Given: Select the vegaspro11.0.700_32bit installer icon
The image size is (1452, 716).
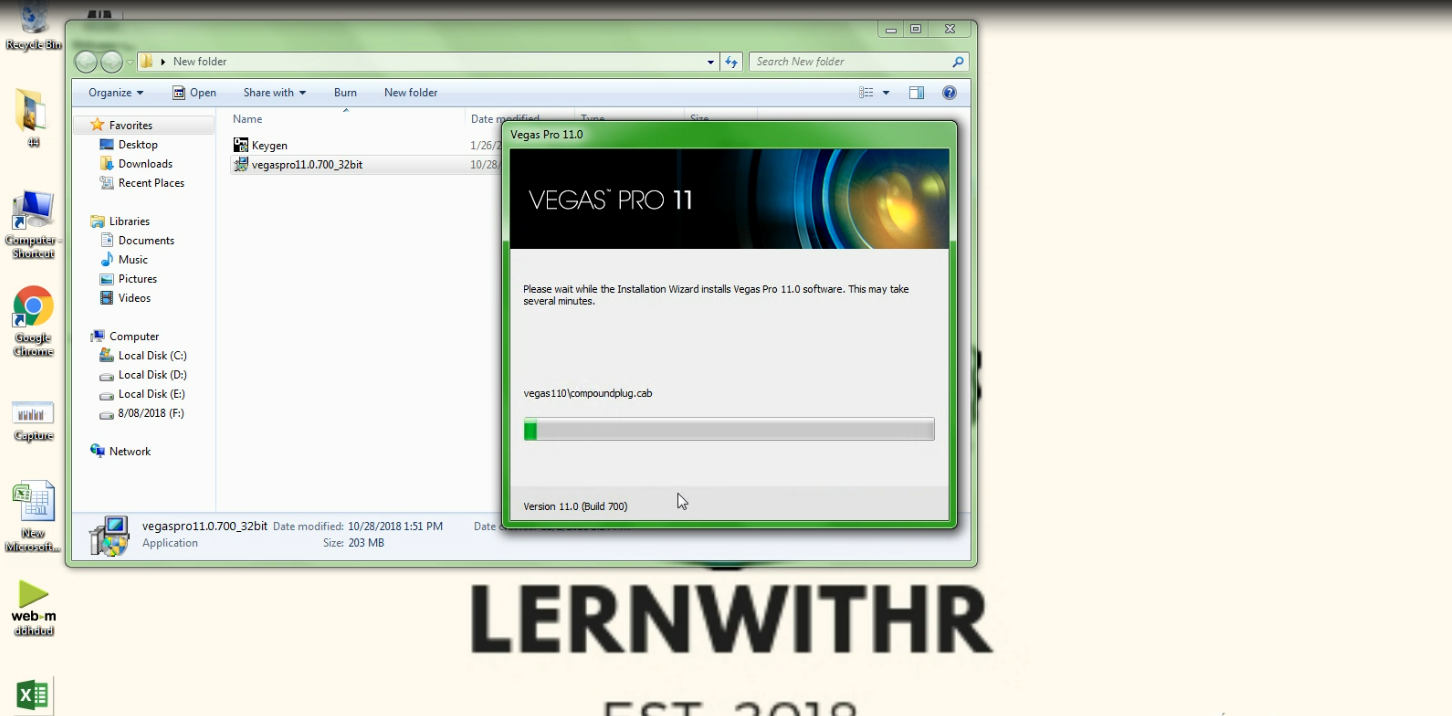Looking at the screenshot, I should (x=241, y=165).
